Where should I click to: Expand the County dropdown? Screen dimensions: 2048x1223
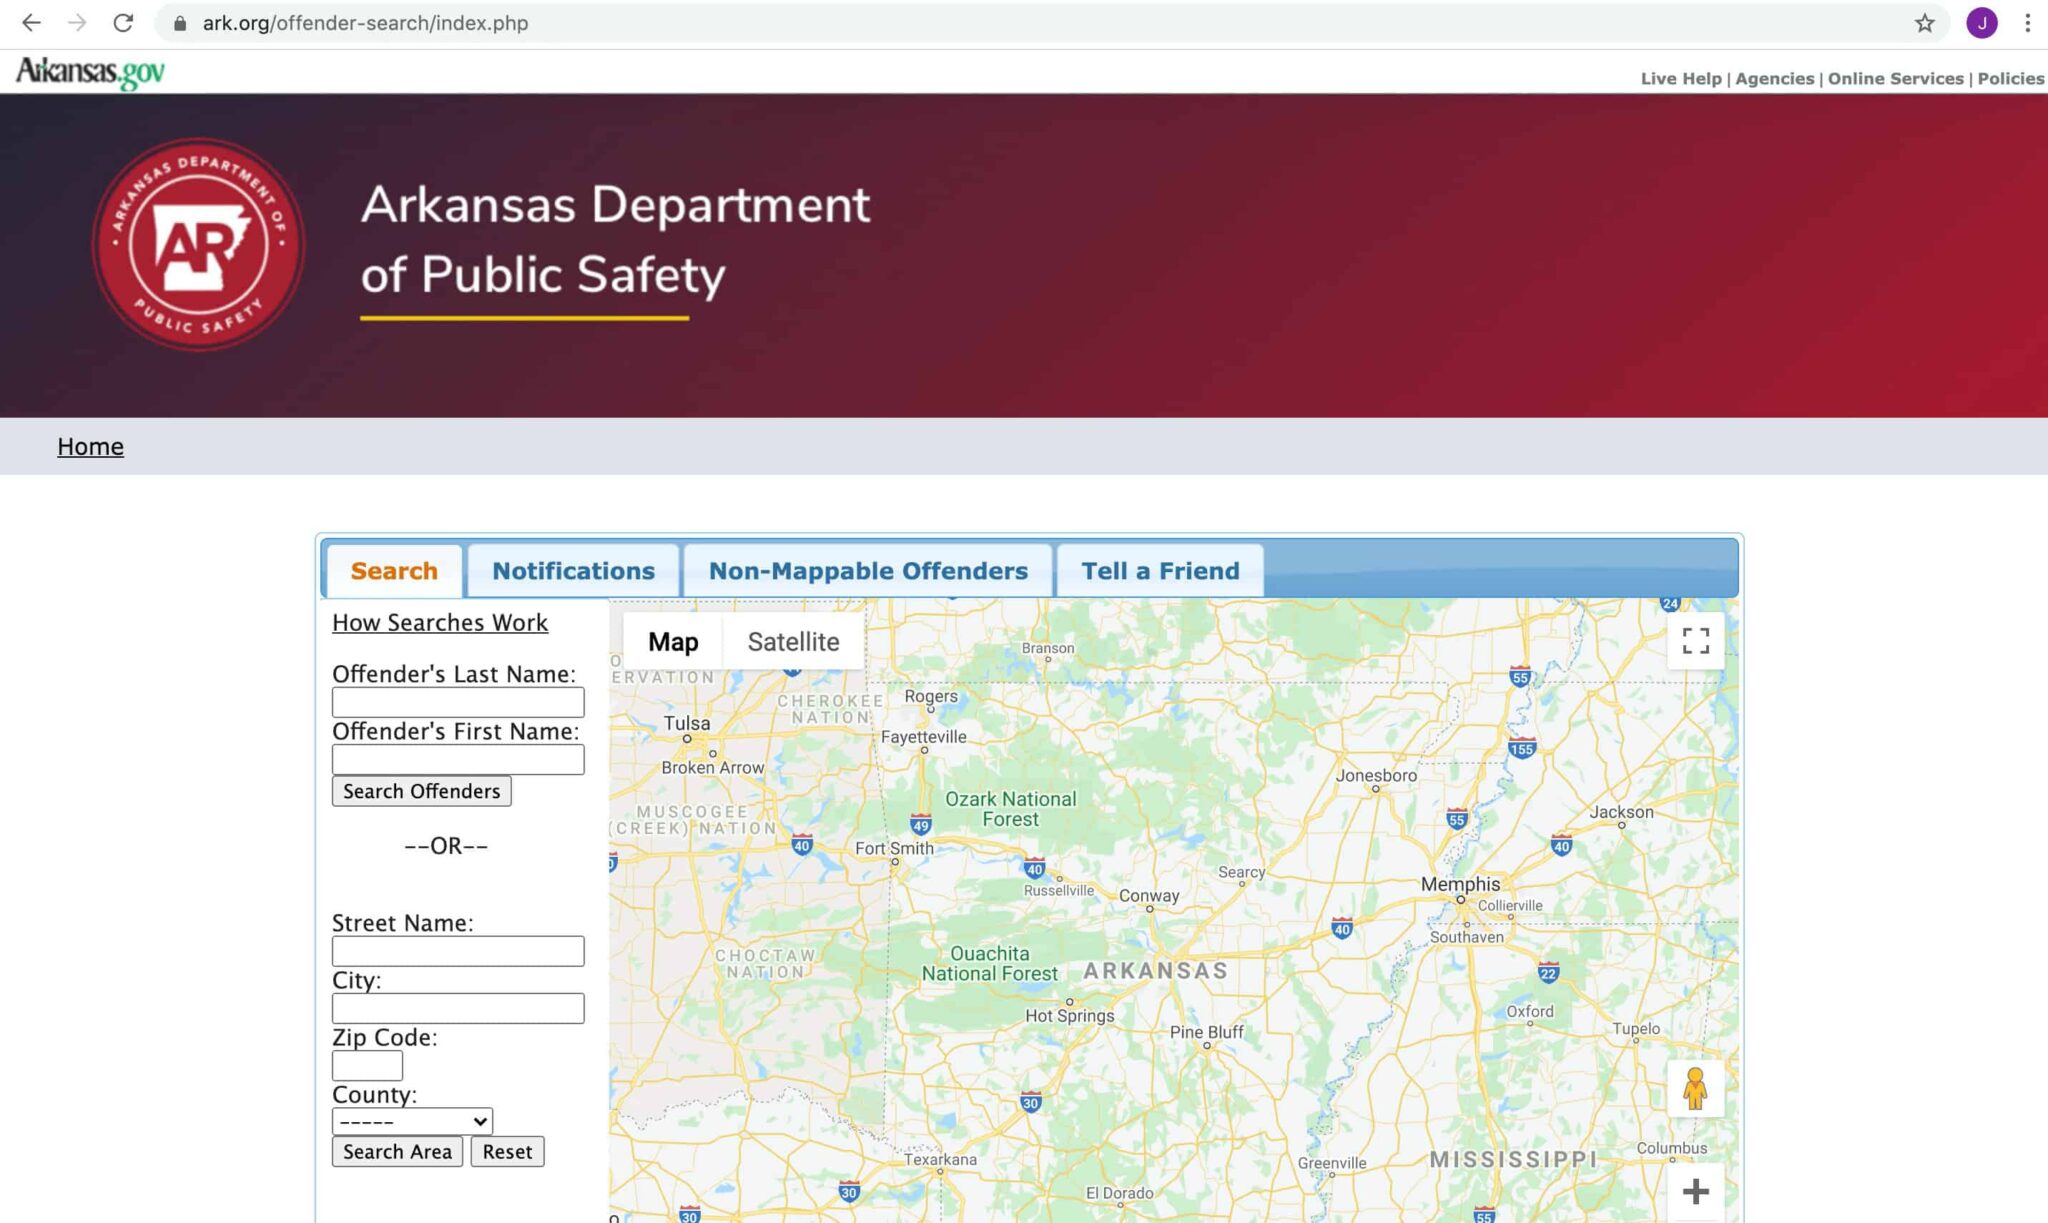(x=412, y=1122)
